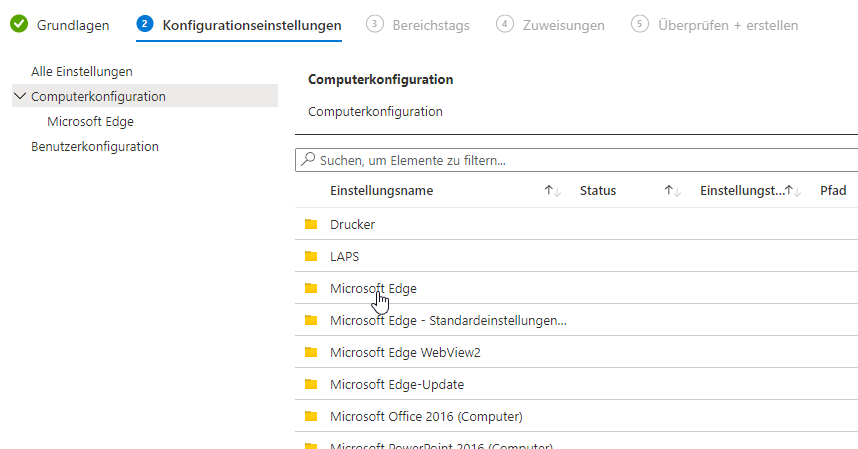858x449 pixels.
Task: Click the search field to filter elements
Action: coord(576,160)
